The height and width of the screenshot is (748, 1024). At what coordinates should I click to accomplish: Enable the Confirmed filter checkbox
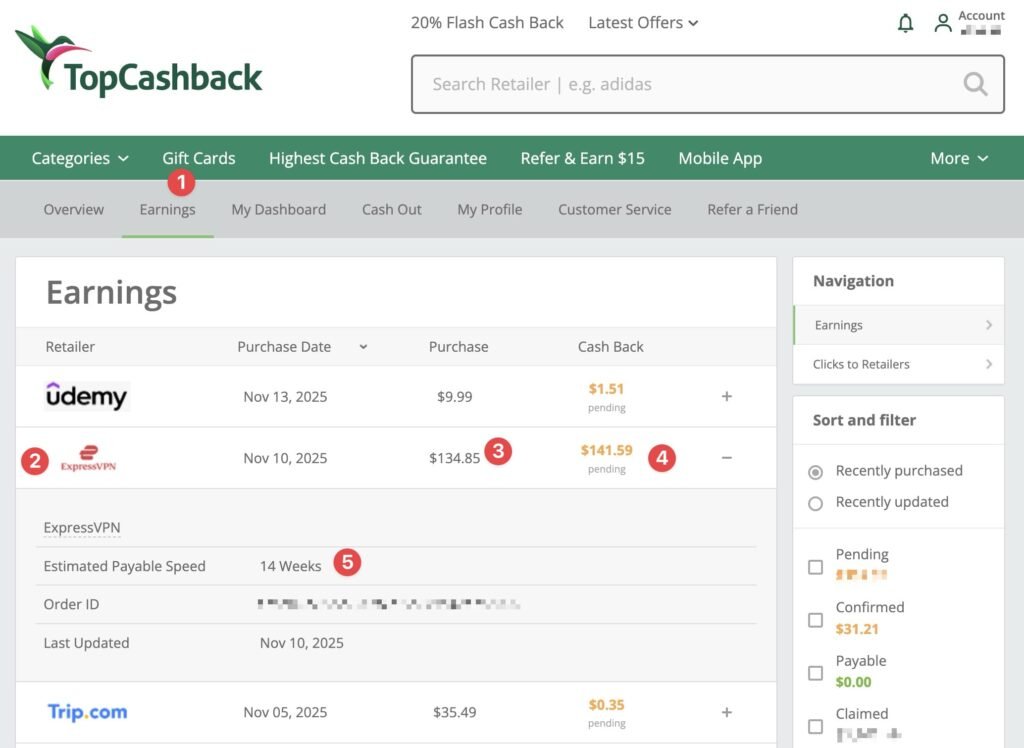815,620
